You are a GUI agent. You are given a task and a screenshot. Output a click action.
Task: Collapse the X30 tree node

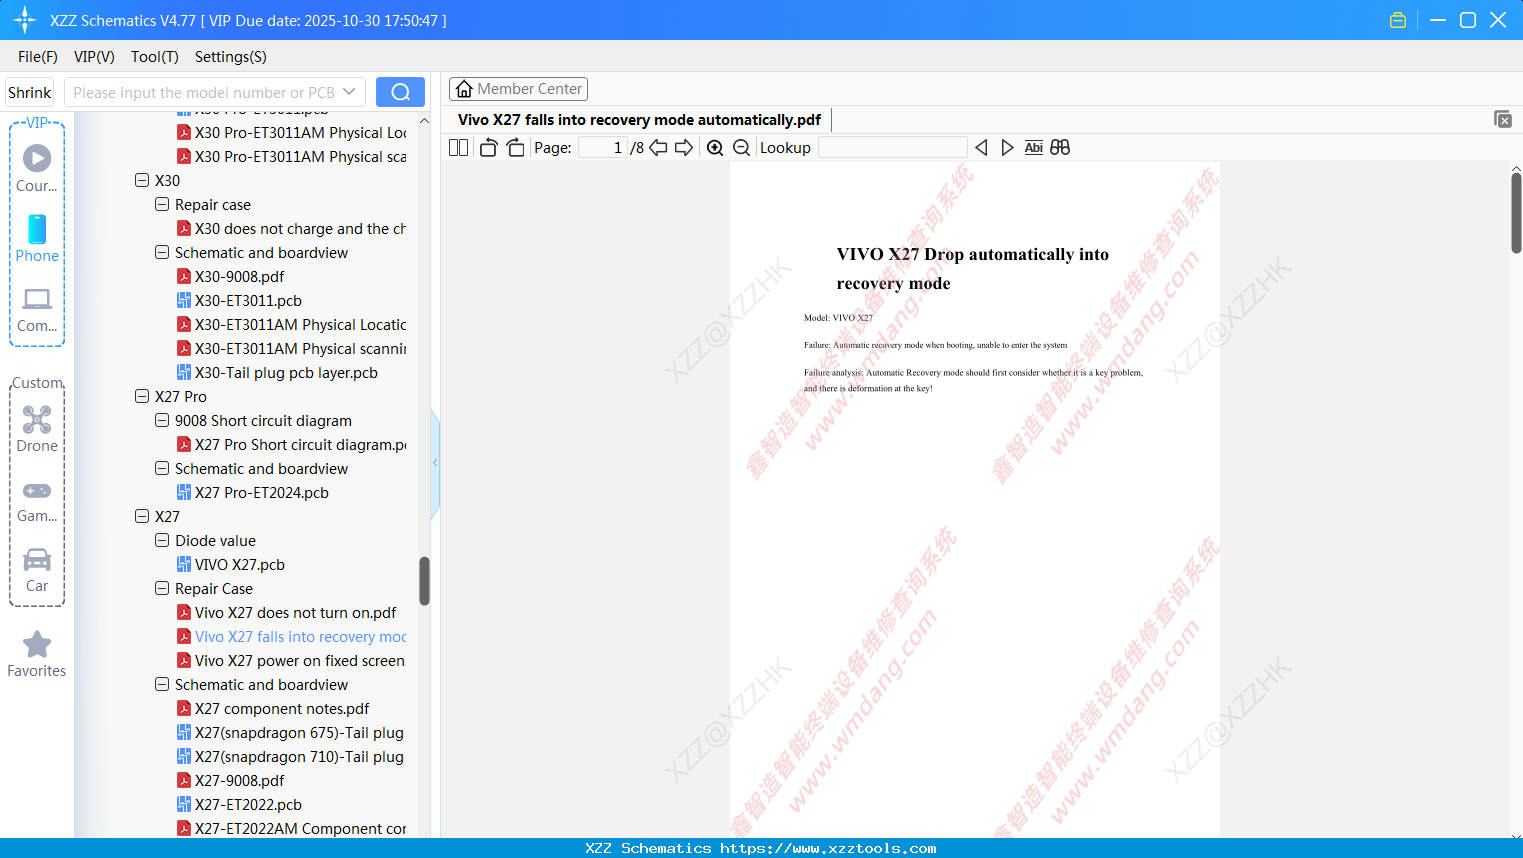click(x=142, y=181)
